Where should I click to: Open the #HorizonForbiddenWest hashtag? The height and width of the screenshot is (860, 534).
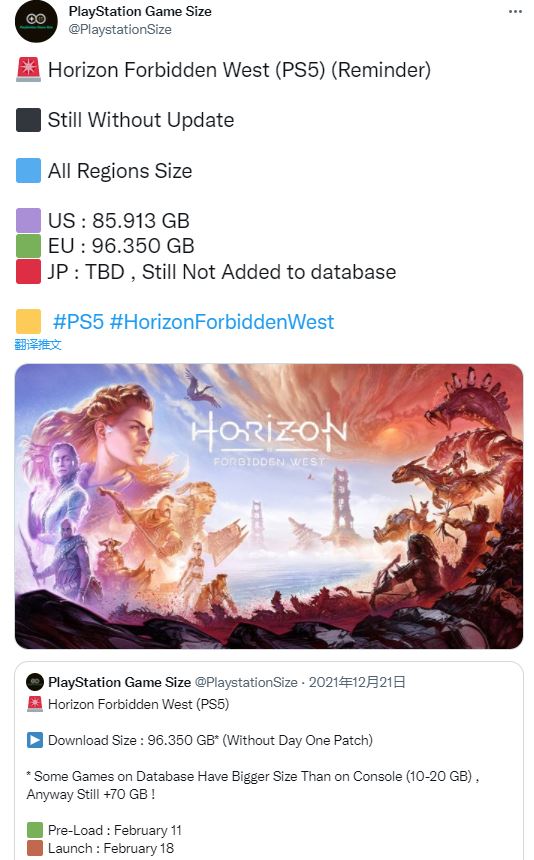(x=221, y=322)
